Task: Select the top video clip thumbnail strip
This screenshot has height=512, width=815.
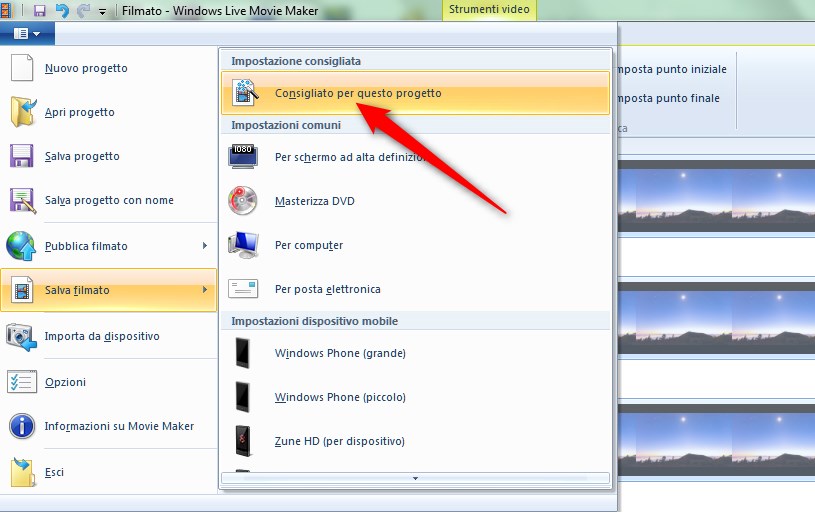Action: [716, 196]
